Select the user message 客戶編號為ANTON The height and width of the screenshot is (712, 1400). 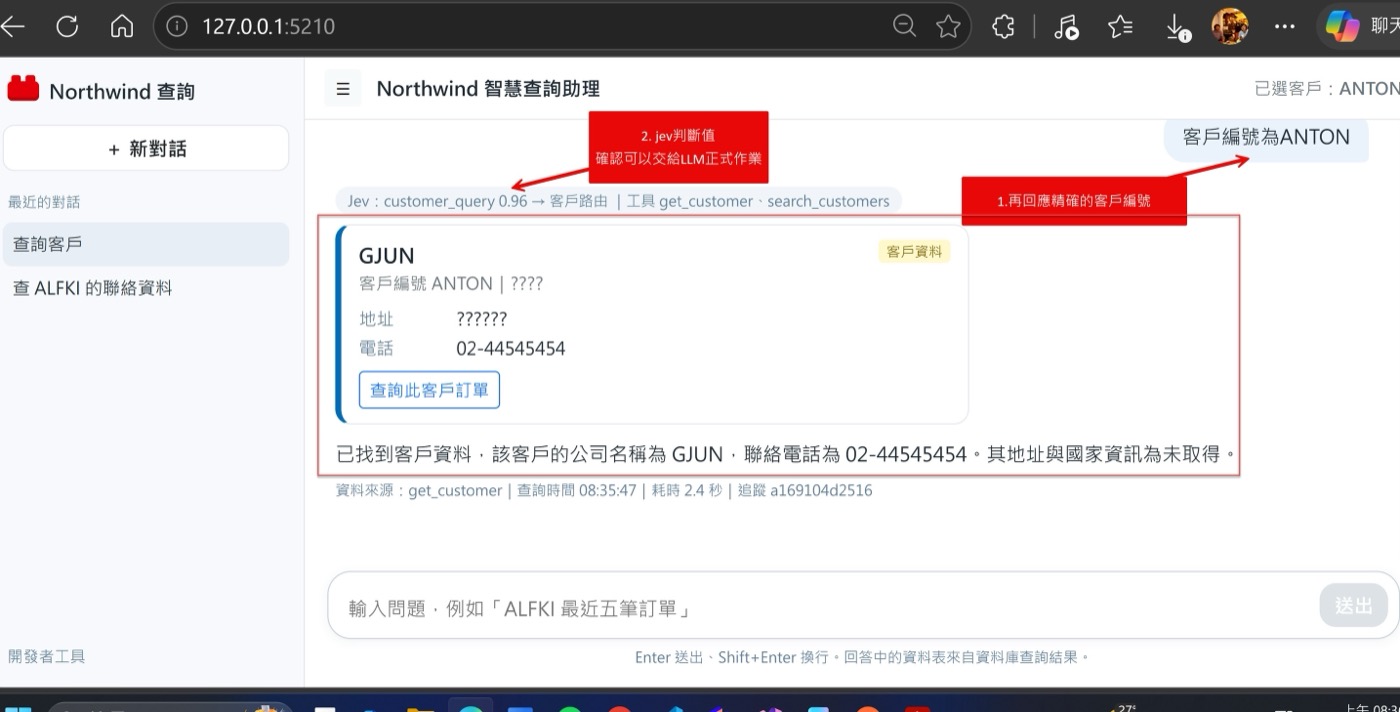click(x=1266, y=137)
